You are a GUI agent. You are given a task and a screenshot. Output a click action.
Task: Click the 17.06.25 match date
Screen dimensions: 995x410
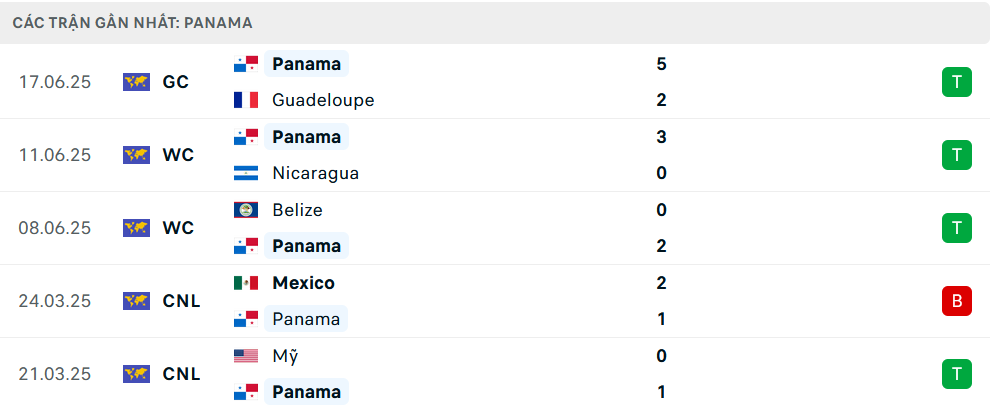(55, 82)
